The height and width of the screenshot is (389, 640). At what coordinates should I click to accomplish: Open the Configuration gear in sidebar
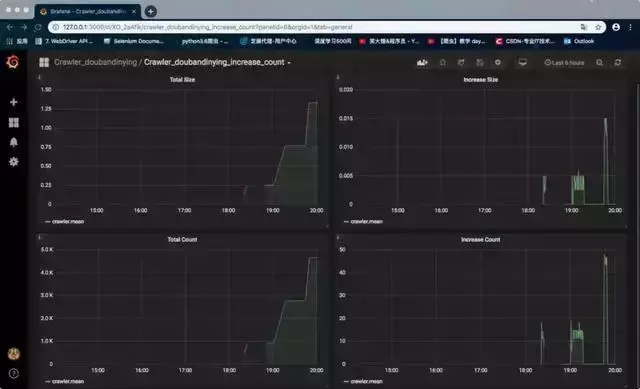coord(13,162)
